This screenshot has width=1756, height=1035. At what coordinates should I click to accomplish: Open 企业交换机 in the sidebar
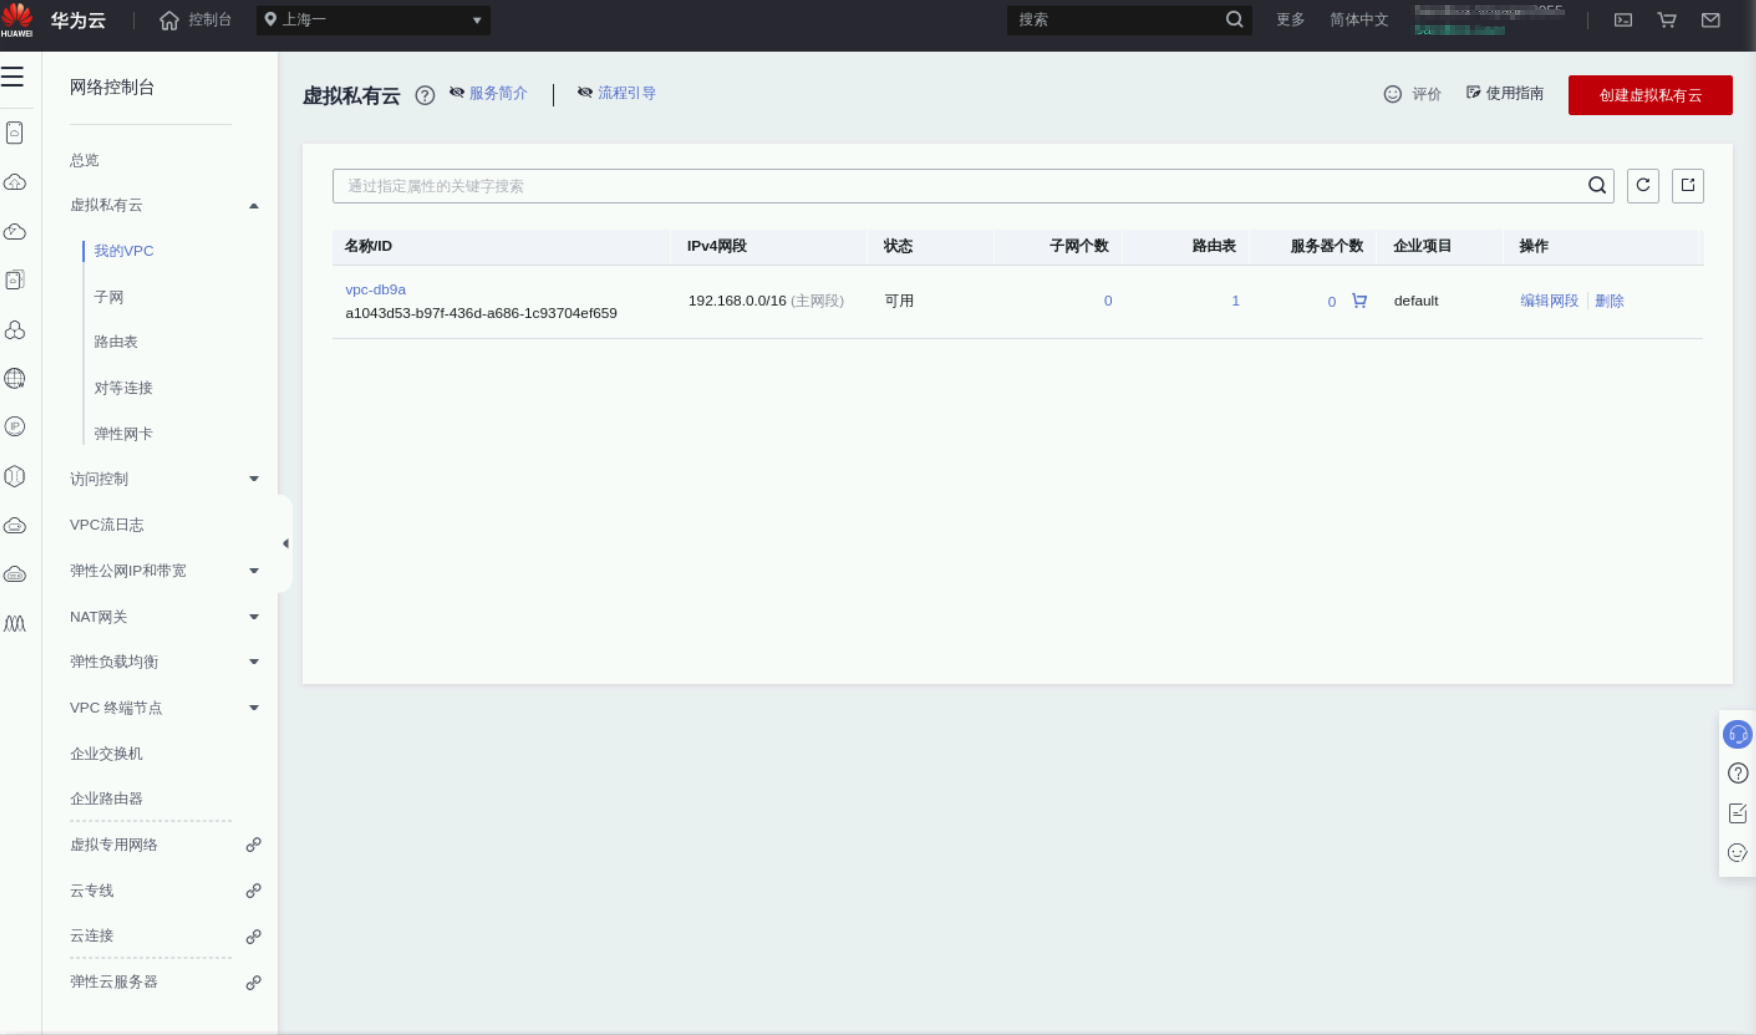(106, 754)
